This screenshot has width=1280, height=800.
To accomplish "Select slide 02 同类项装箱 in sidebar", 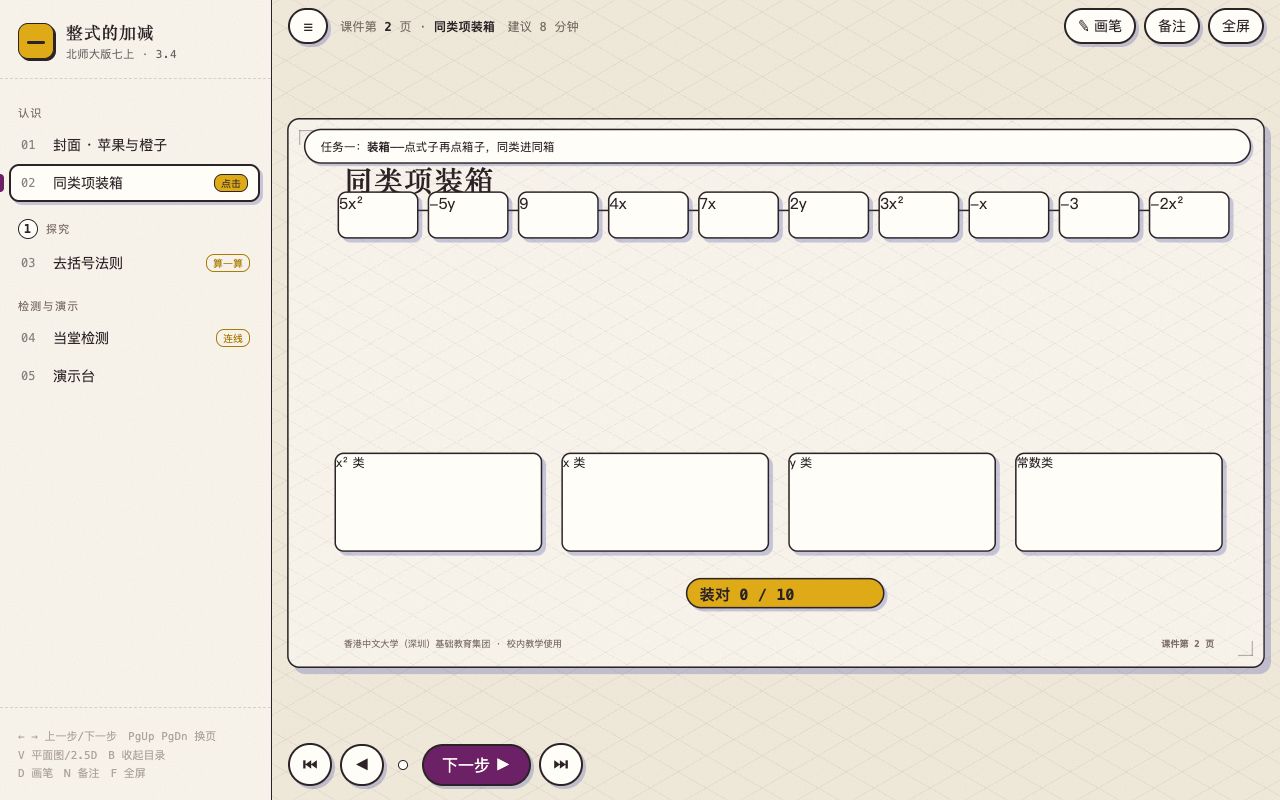I will [x=134, y=183].
